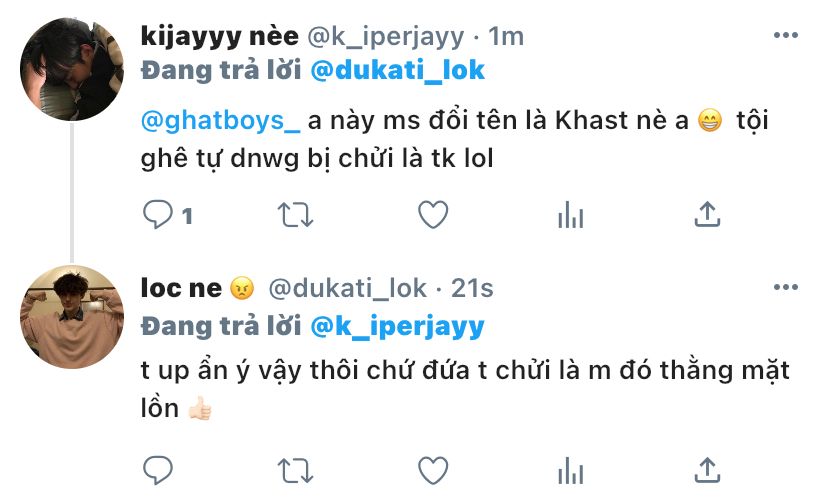The height and width of the screenshot is (502, 828).
Task: Reply to loc ne's tweet
Action: pyautogui.click(x=157, y=470)
